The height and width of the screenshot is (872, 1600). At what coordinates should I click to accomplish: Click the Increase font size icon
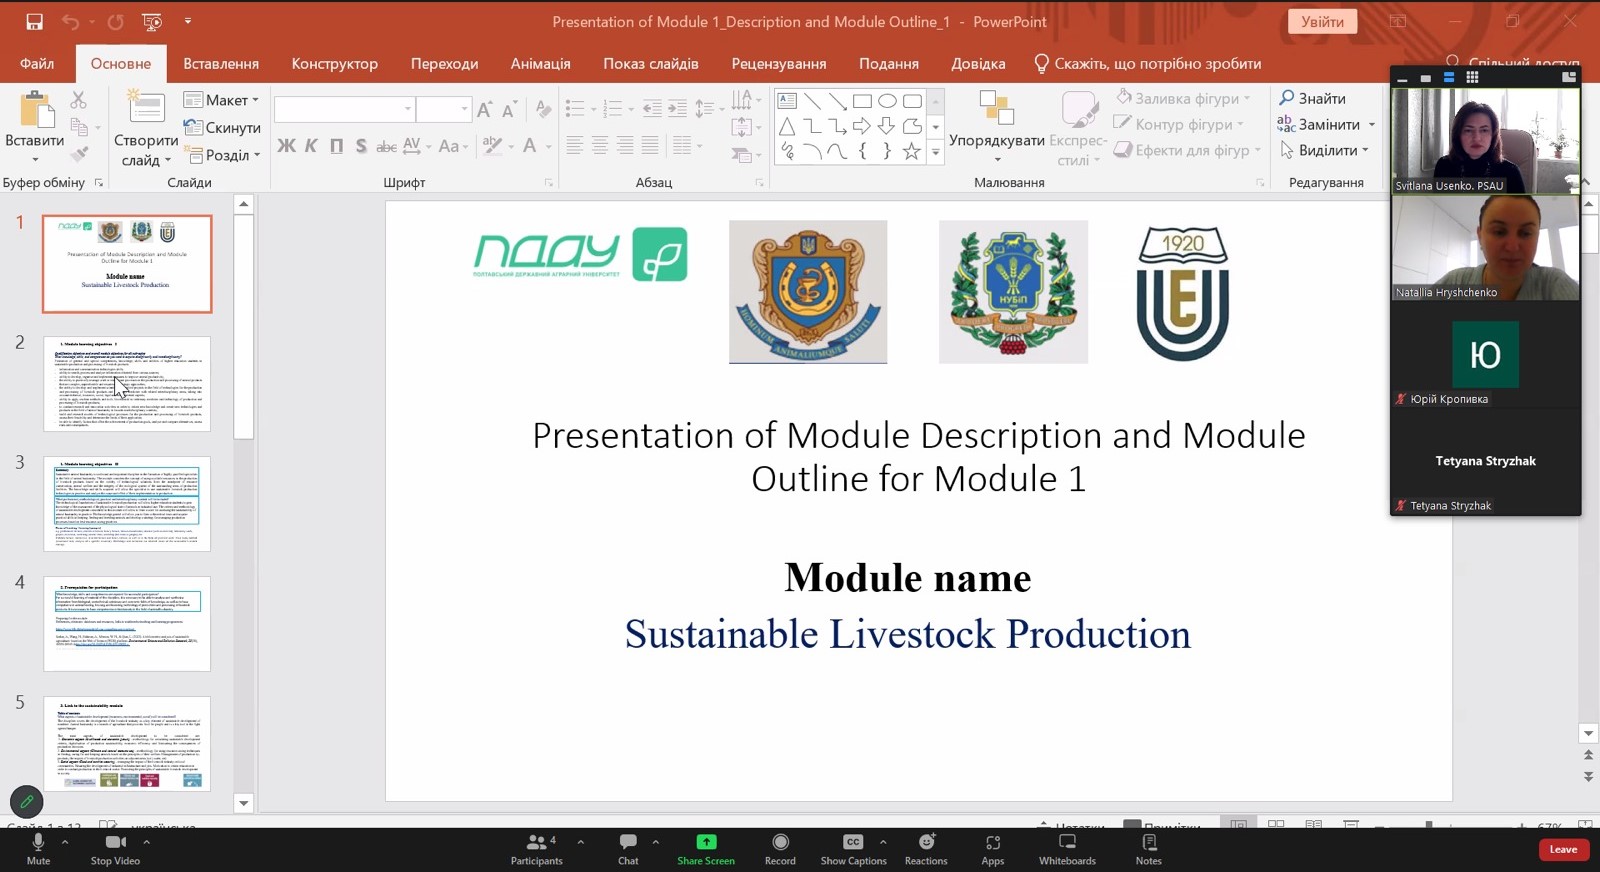(x=484, y=109)
